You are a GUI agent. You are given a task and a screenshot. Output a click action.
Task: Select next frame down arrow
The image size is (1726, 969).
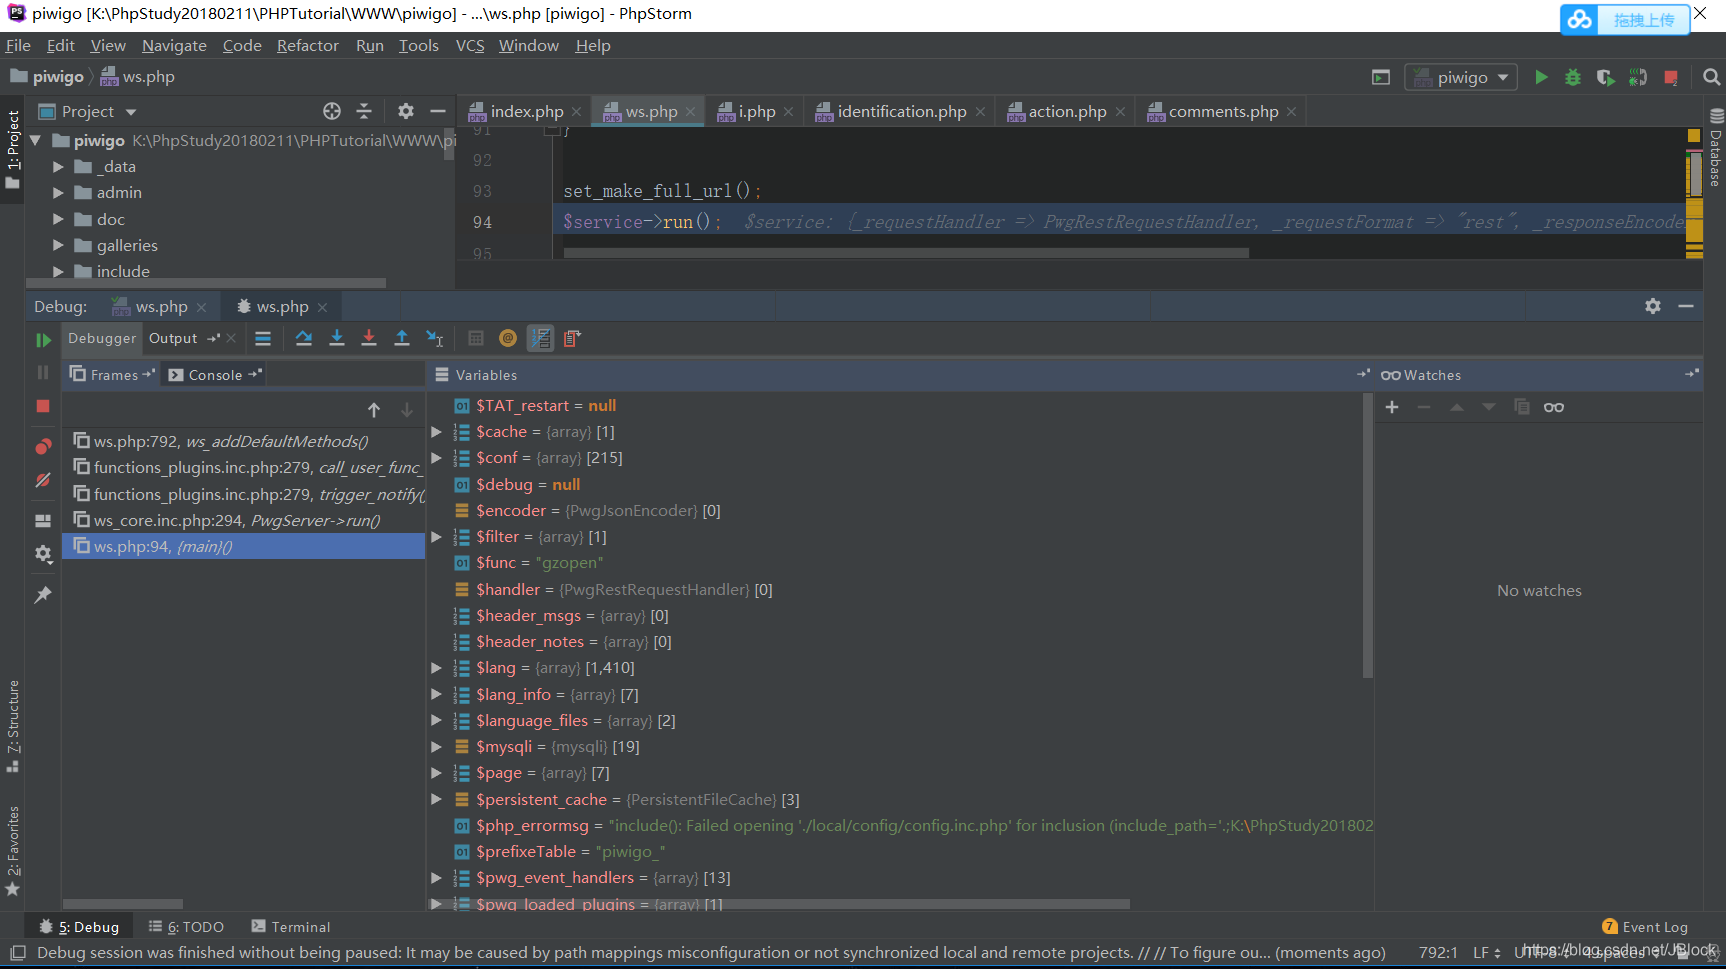point(407,409)
